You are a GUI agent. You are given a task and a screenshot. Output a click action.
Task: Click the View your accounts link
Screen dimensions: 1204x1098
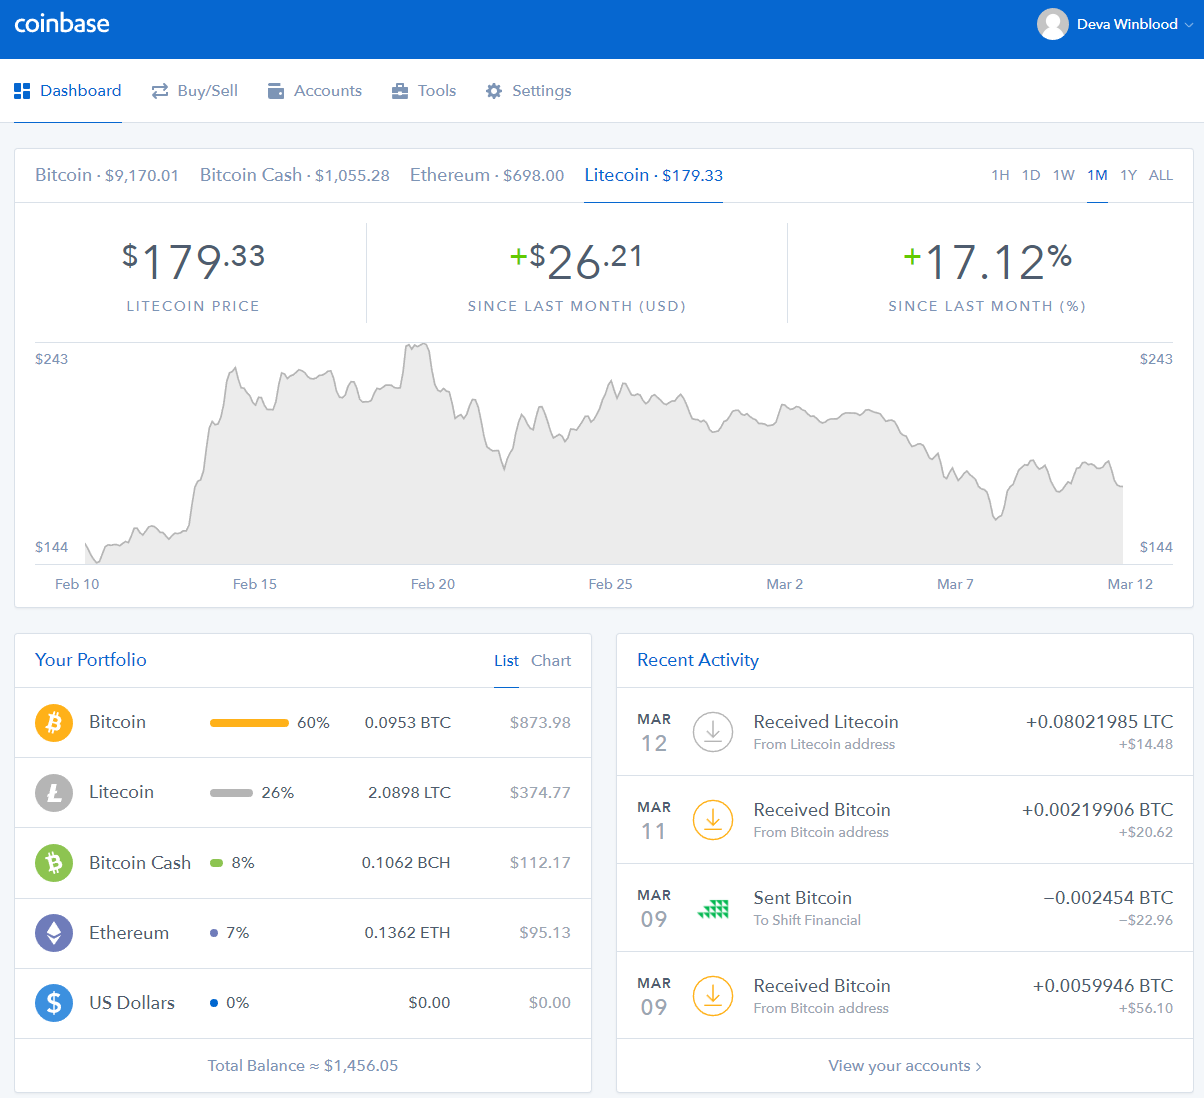point(905,1066)
